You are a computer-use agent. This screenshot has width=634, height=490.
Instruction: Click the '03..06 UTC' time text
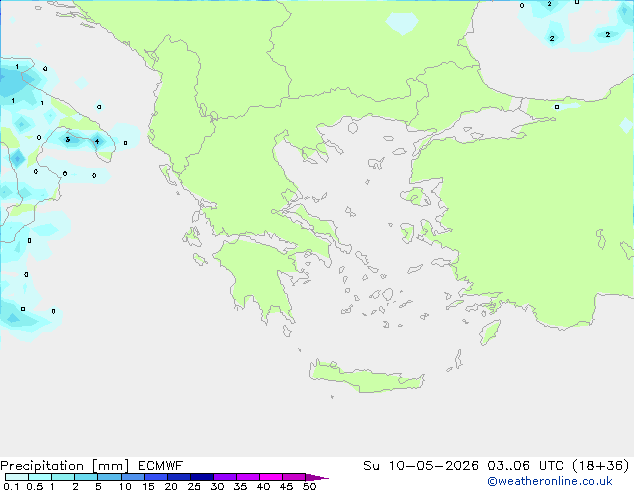point(525,466)
